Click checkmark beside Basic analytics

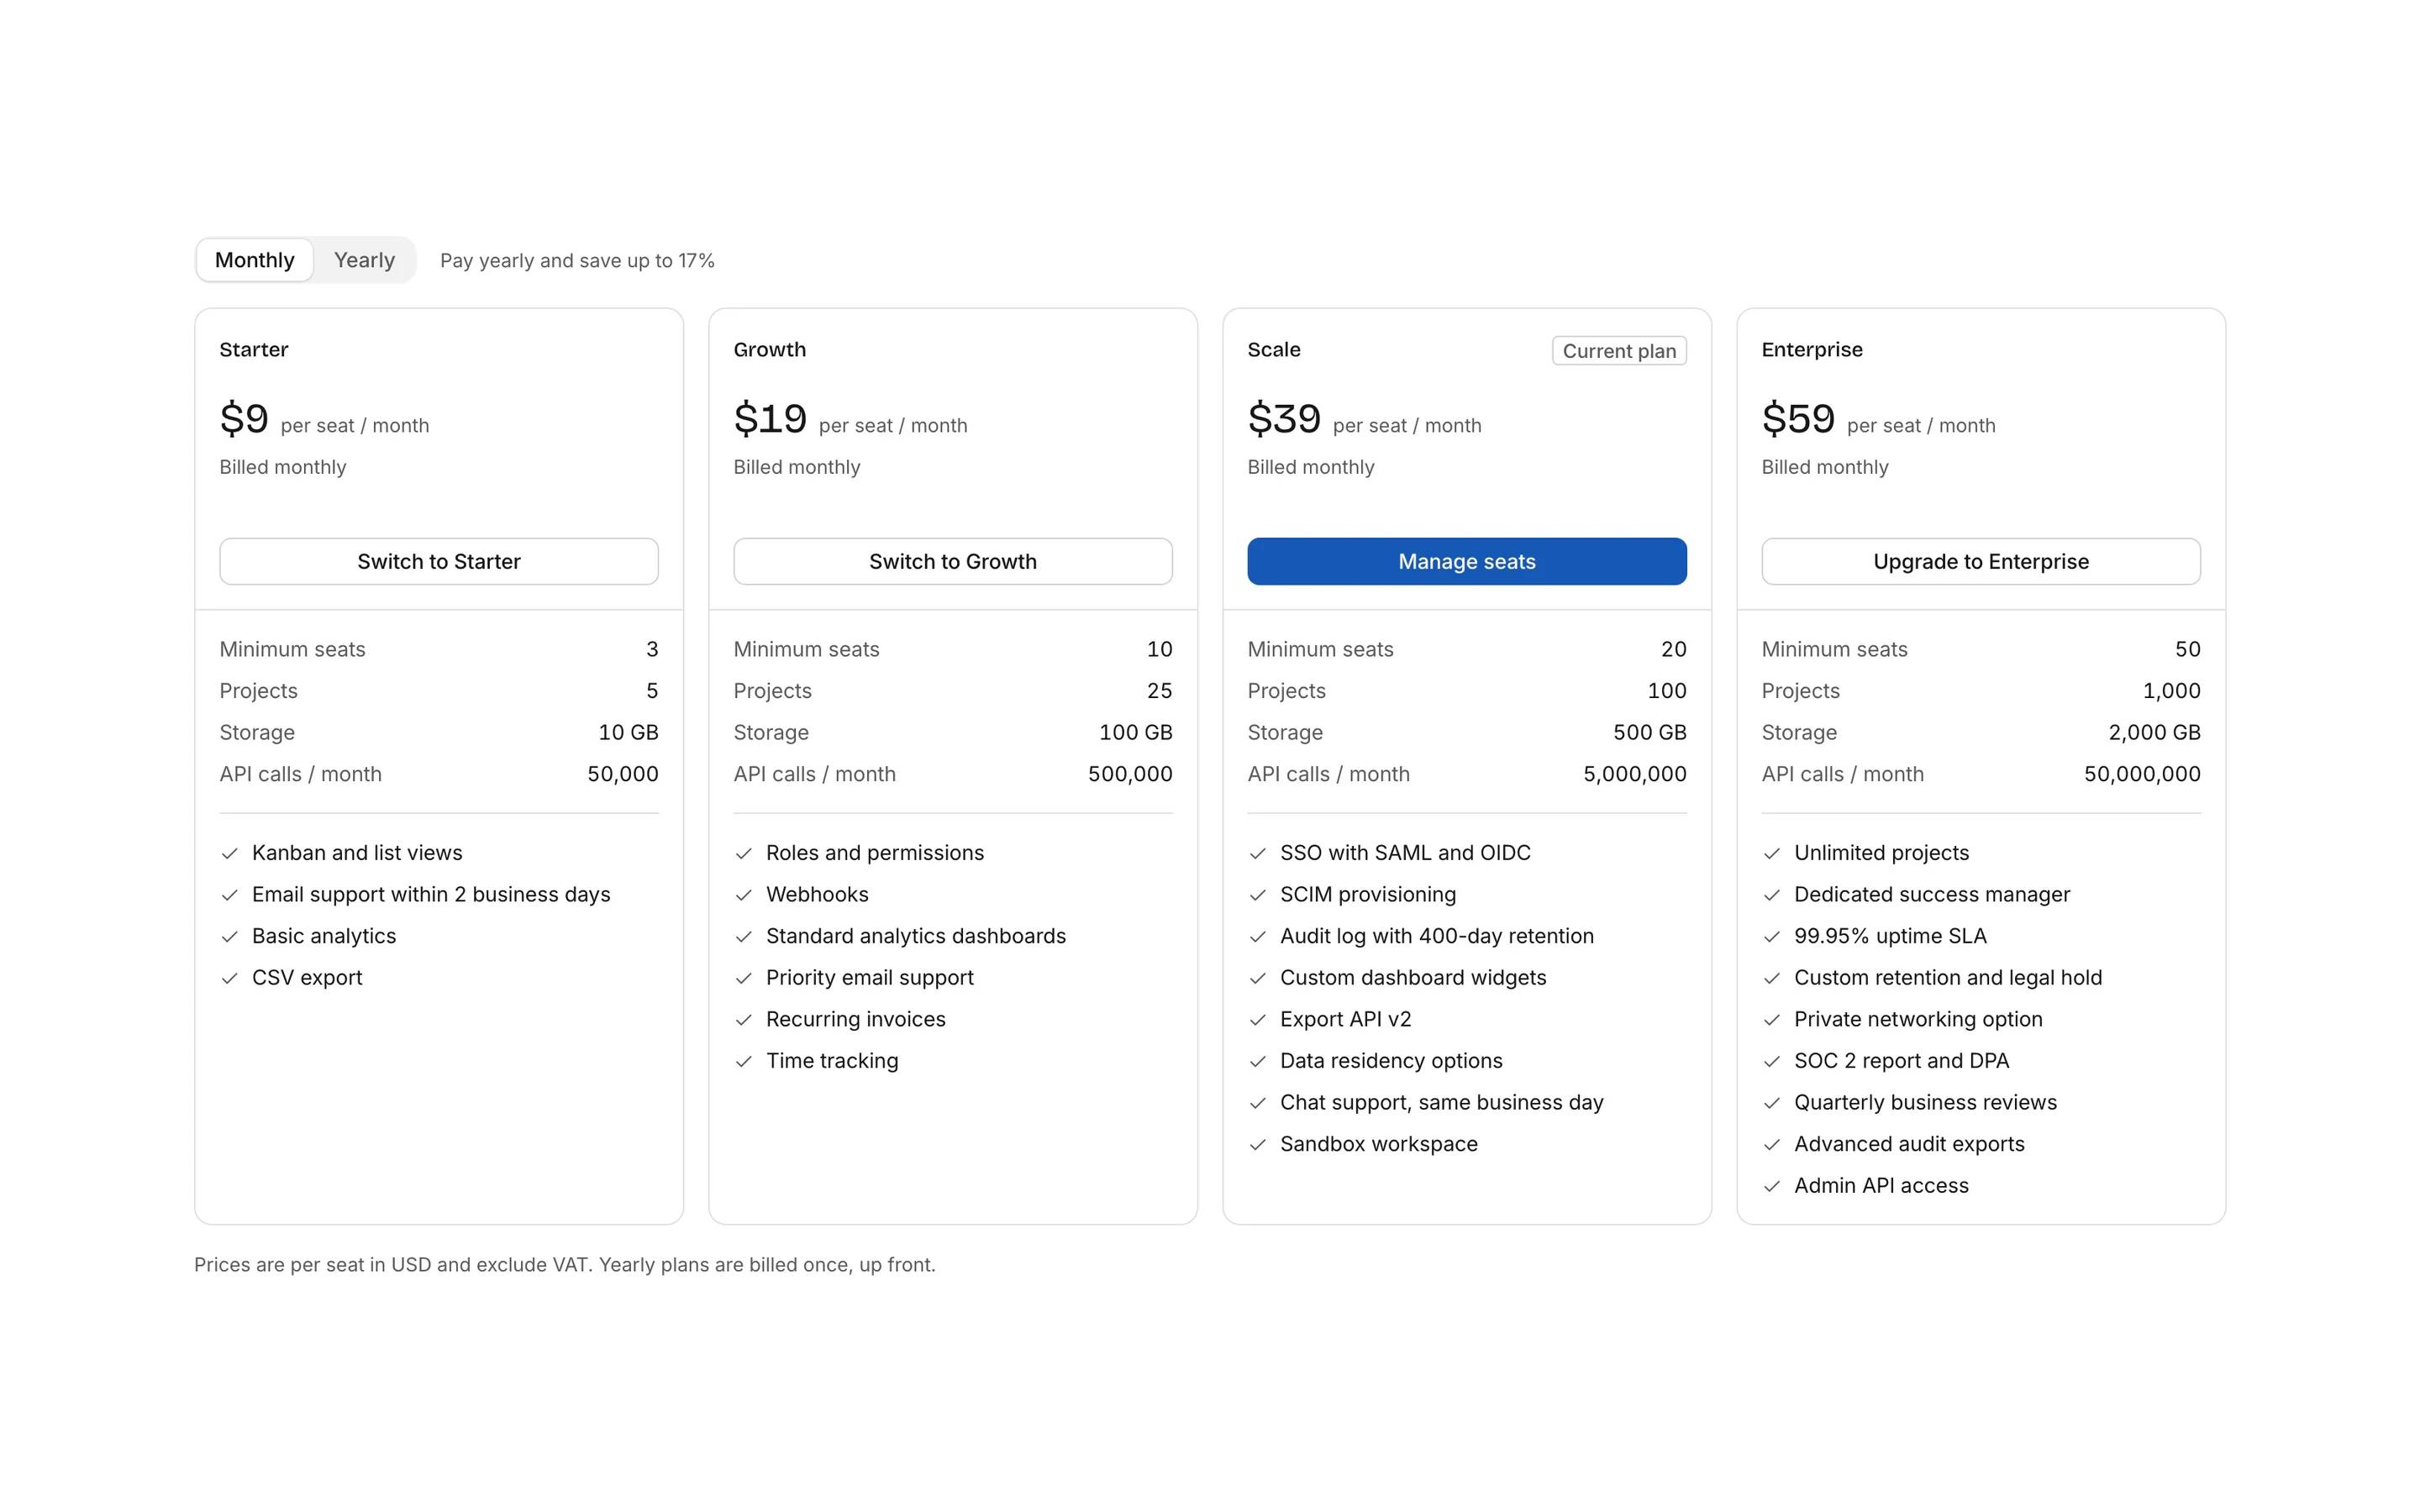click(x=229, y=937)
